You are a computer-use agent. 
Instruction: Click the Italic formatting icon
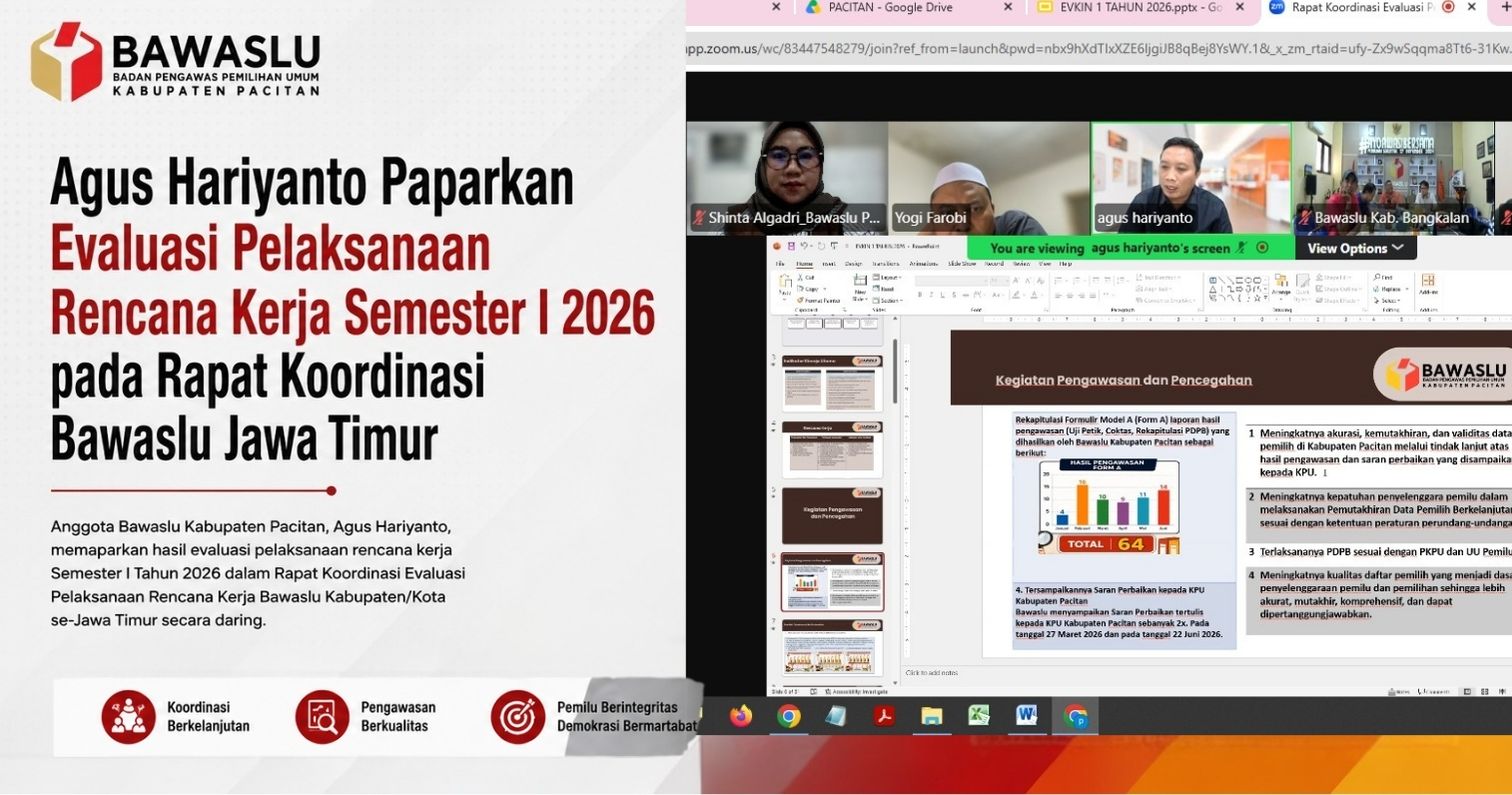(931, 295)
